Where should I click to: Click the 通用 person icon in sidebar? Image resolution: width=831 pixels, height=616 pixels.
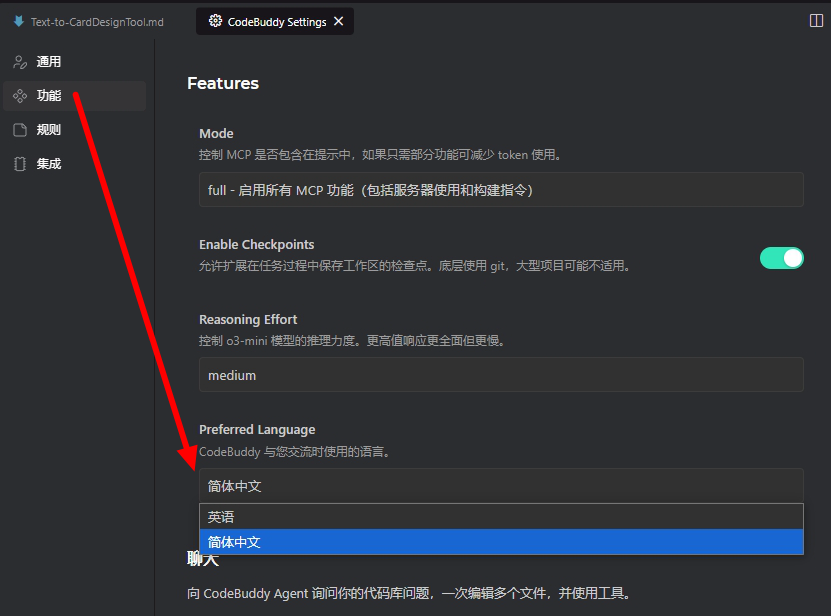pyautogui.click(x=20, y=62)
